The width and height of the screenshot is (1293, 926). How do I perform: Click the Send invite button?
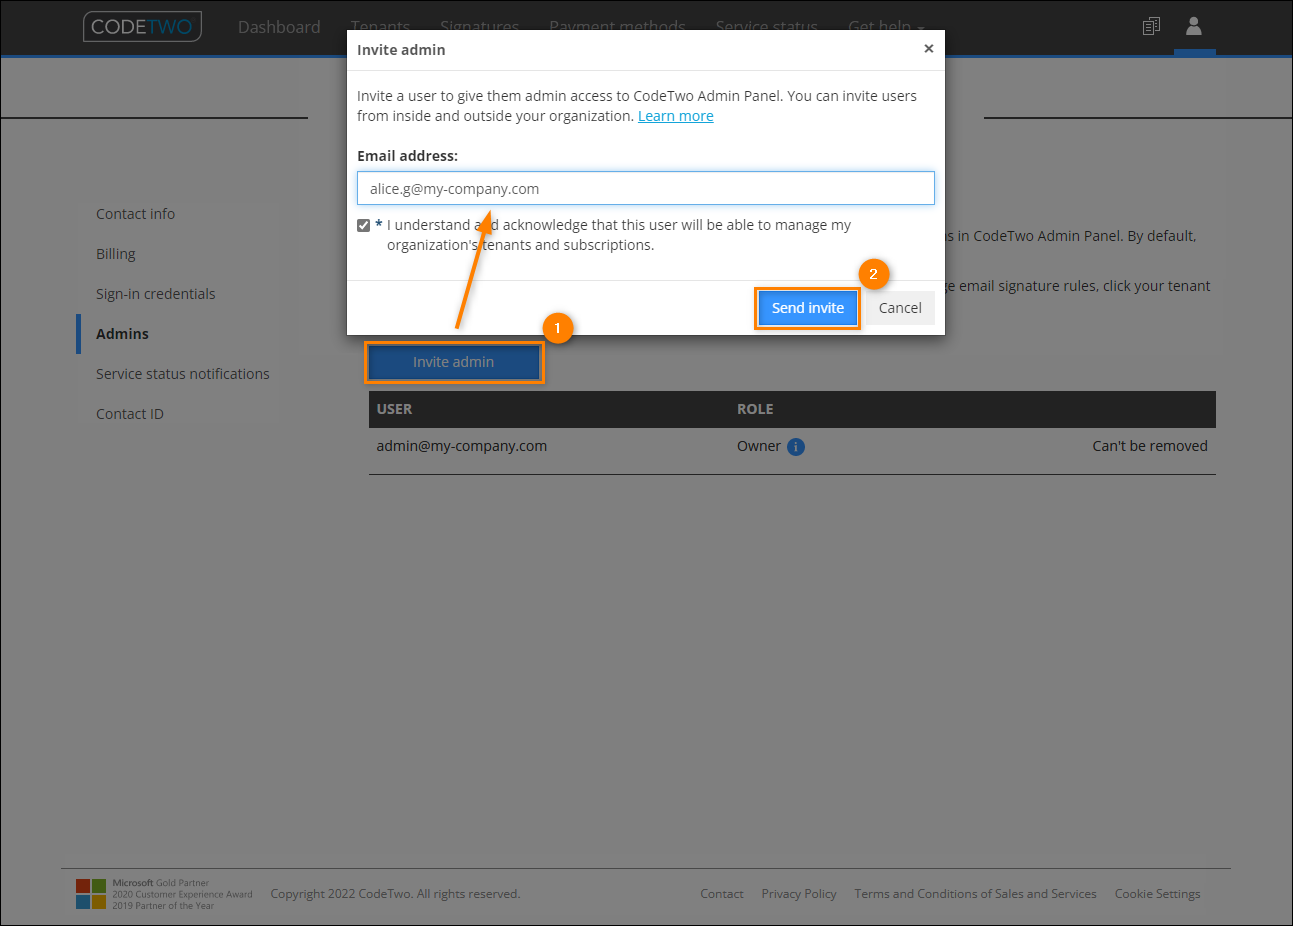[808, 308]
